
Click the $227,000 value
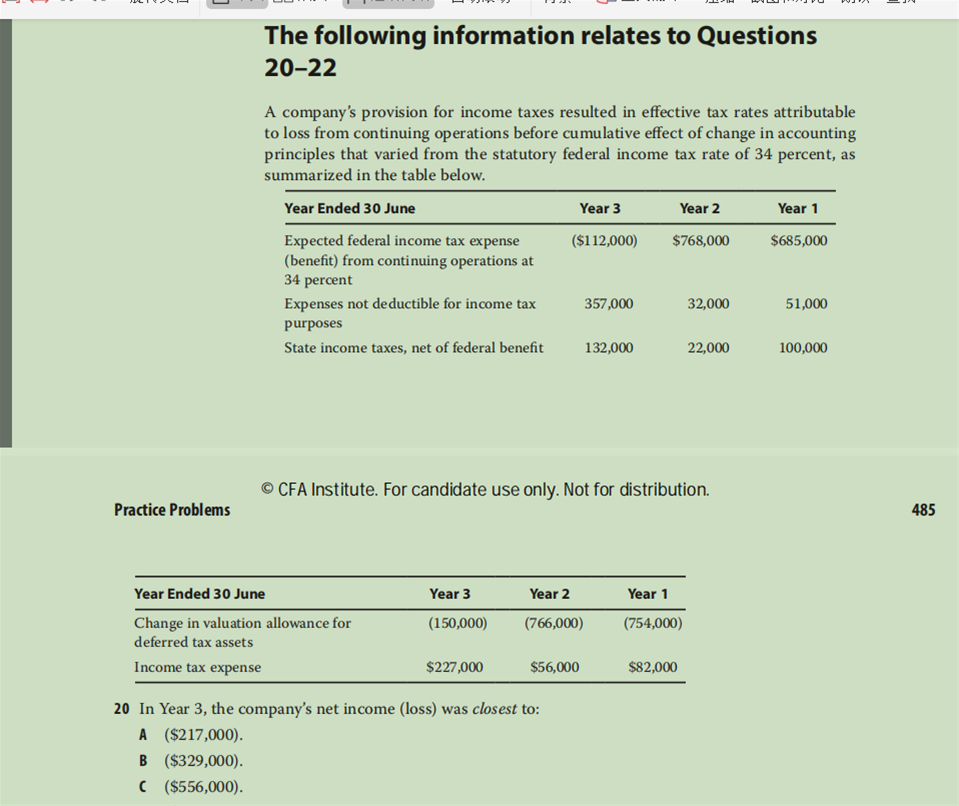[454, 667]
